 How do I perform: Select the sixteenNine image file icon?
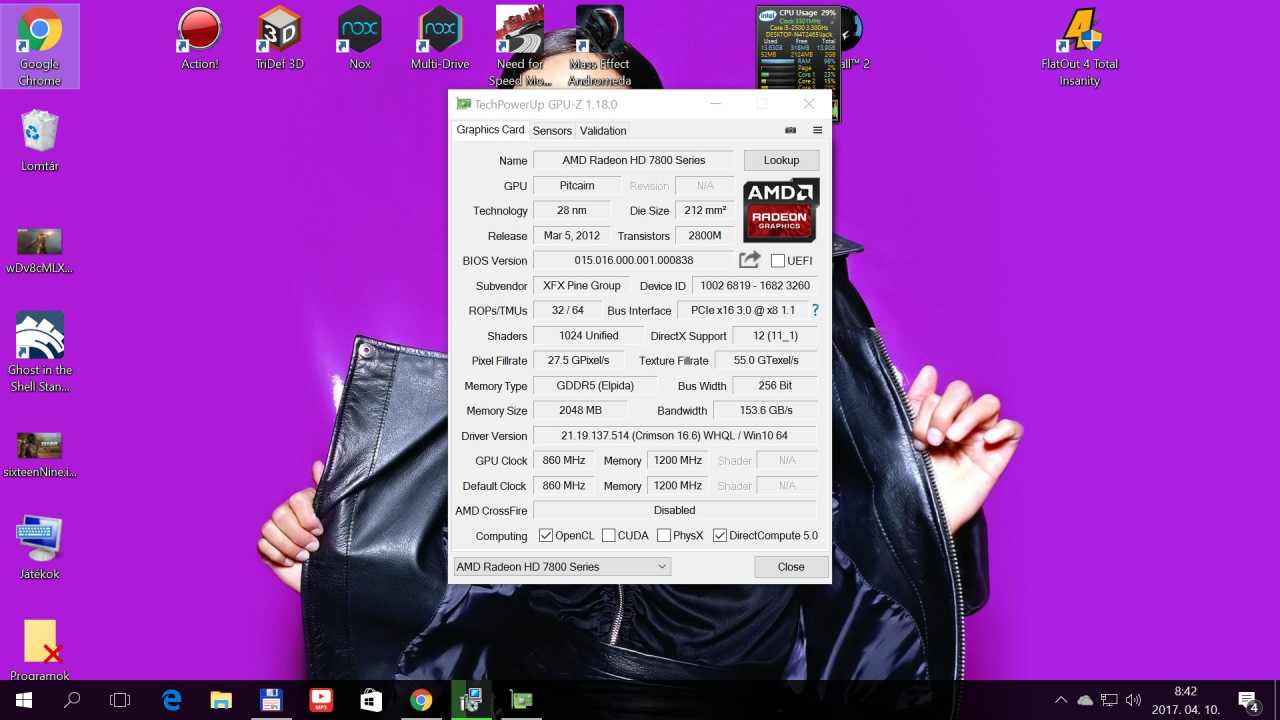(x=40, y=455)
